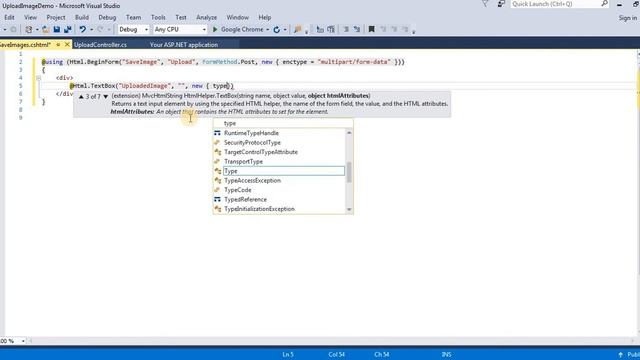Click the Open File folder icon
The width and height of the screenshot is (640, 360).
click(x=46, y=29)
